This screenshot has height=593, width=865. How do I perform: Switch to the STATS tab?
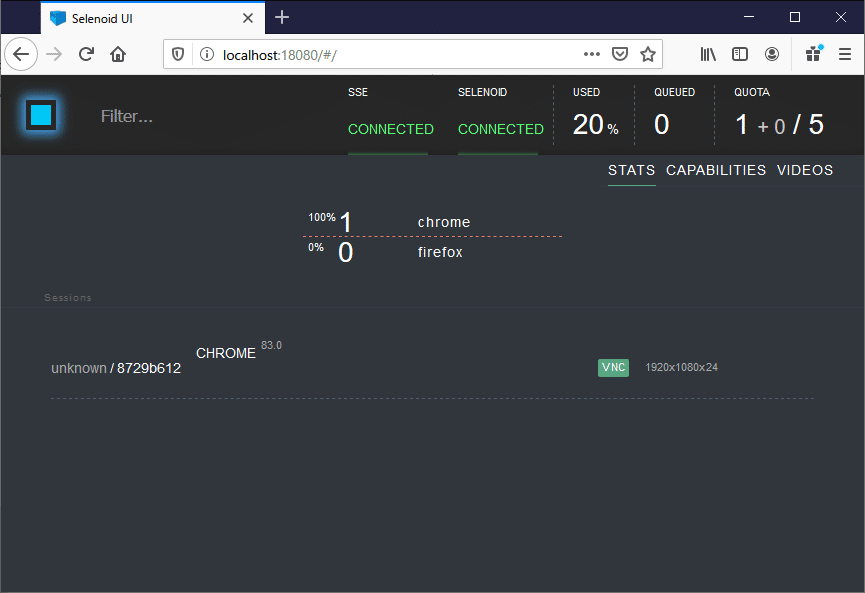click(632, 170)
